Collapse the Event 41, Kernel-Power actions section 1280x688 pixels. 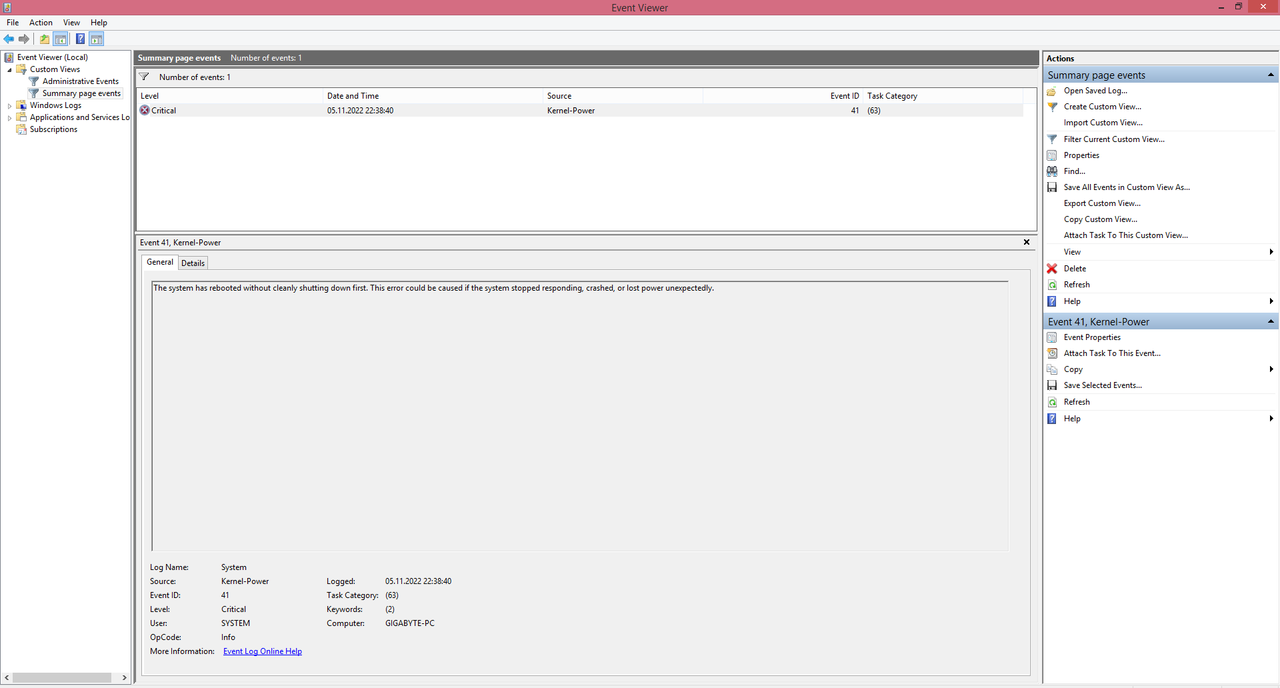(1271, 322)
